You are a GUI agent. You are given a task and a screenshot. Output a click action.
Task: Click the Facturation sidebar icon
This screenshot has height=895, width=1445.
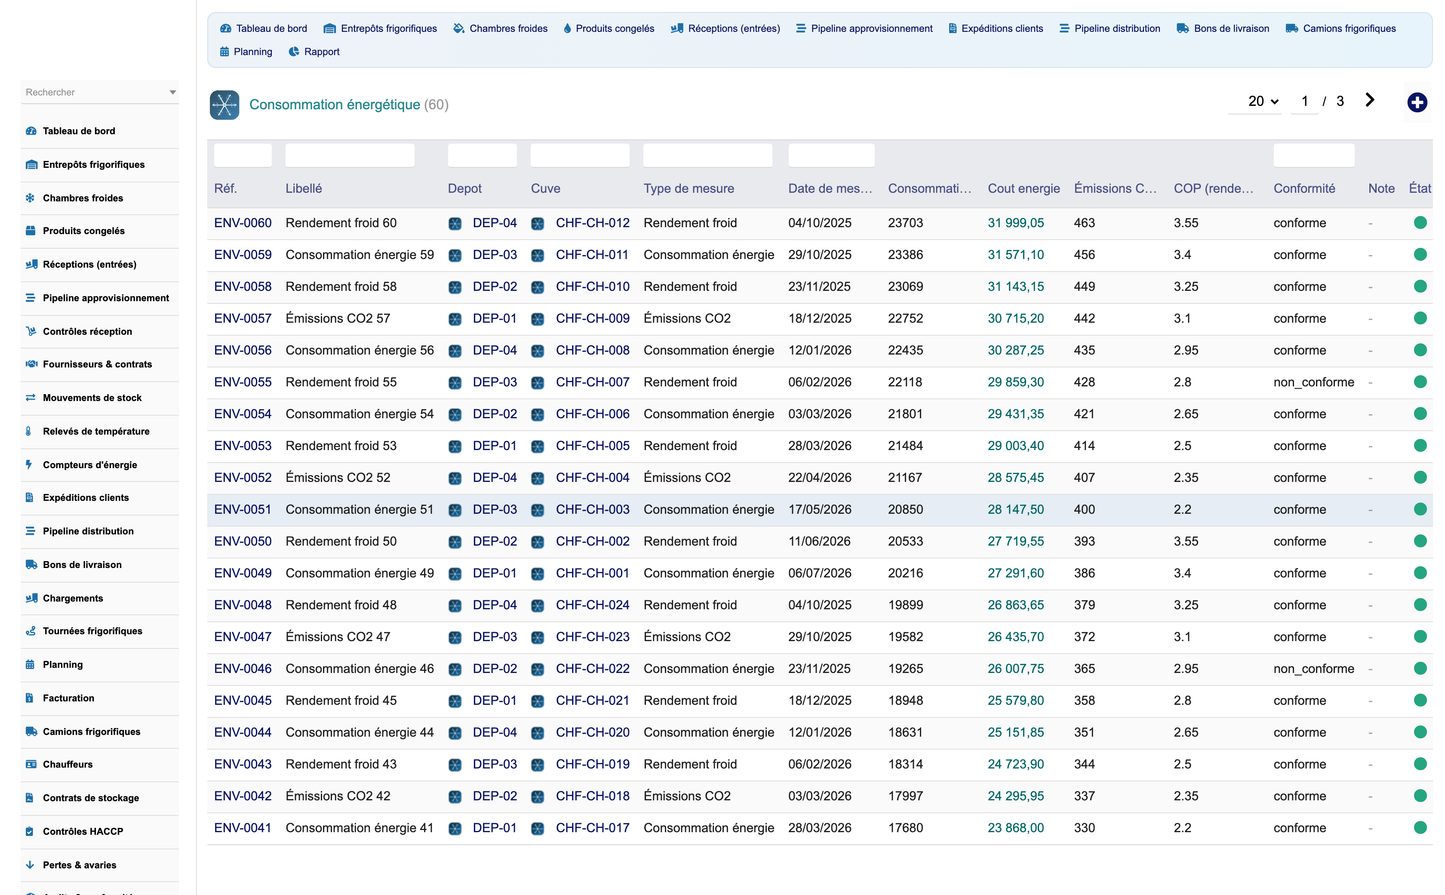tap(29, 698)
